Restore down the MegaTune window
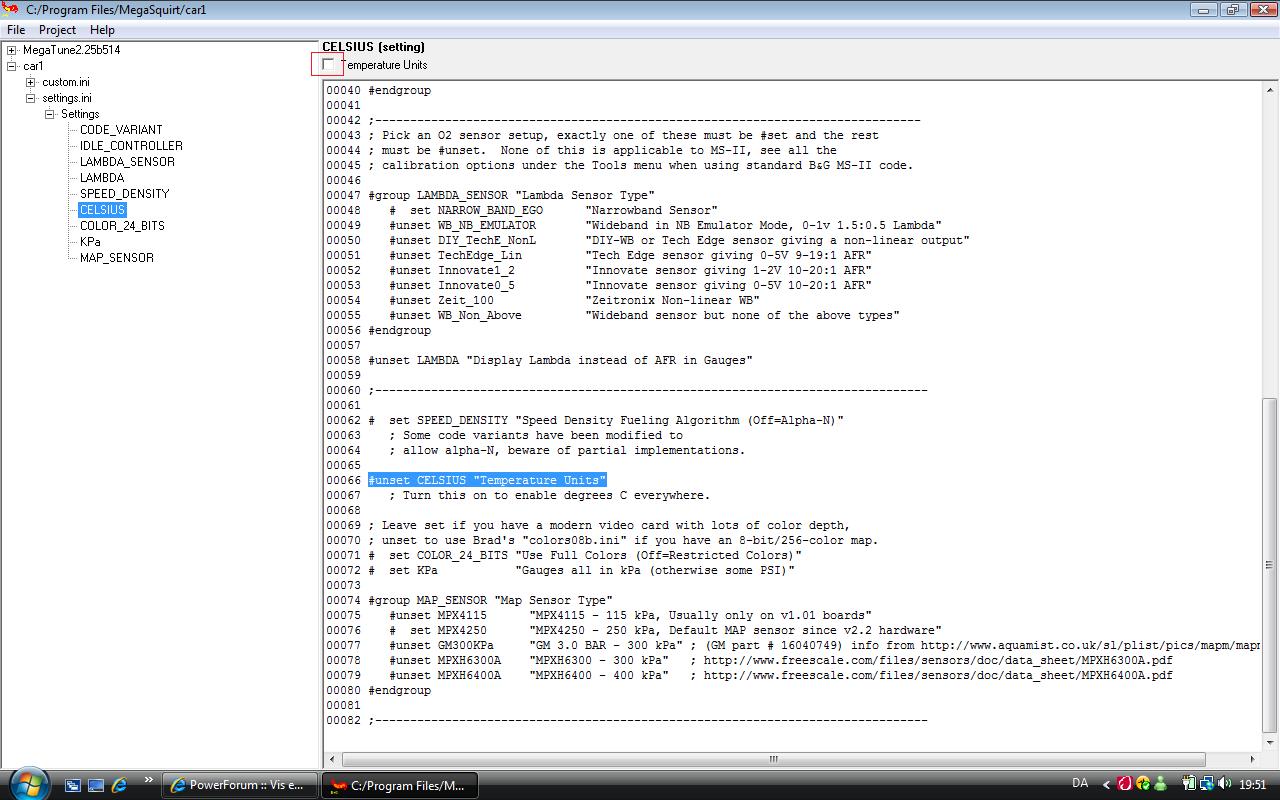This screenshot has width=1280, height=800. click(x=1232, y=9)
